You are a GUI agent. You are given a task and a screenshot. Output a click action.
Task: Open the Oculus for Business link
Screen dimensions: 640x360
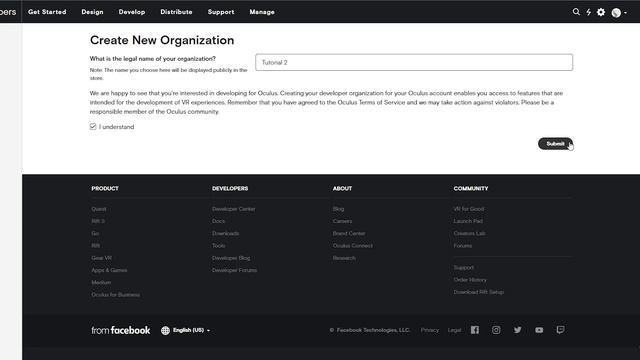coord(116,295)
